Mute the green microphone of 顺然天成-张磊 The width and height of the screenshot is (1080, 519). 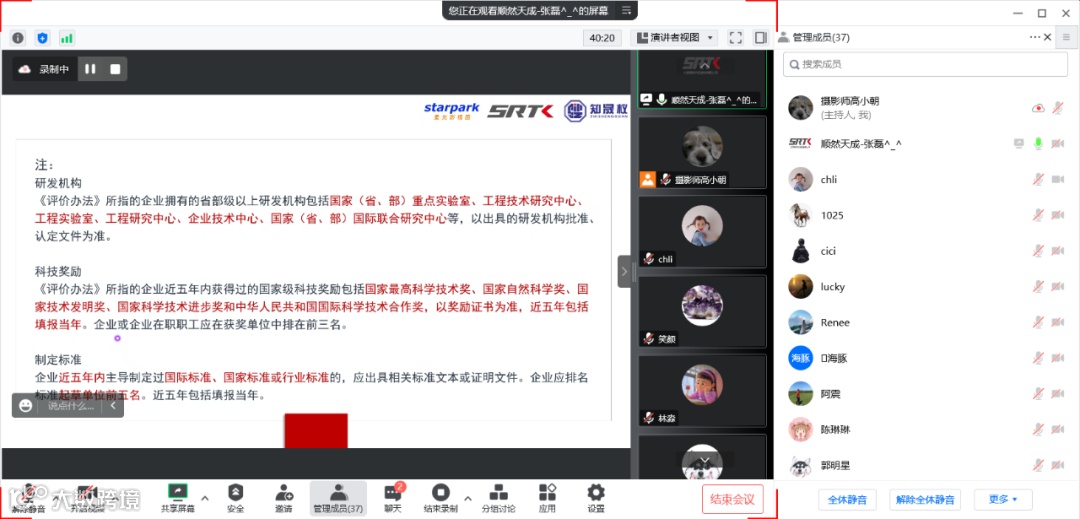pos(1038,143)
